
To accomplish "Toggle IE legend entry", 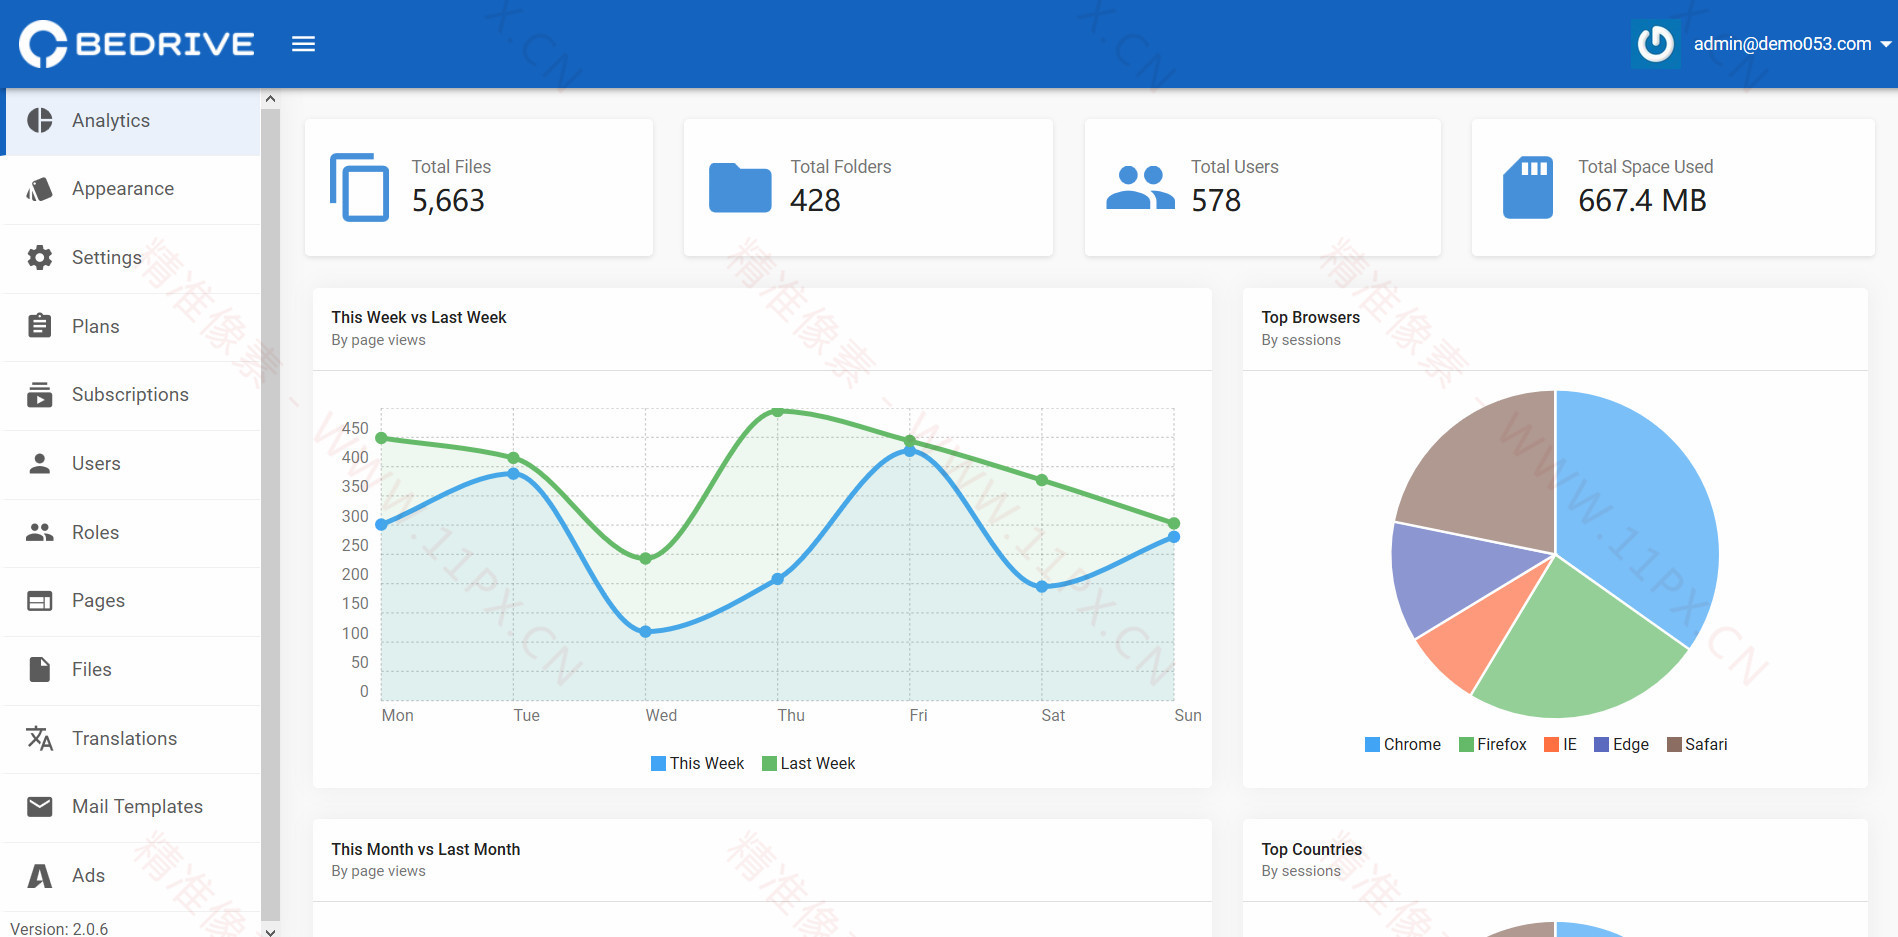I will (1560, 745).
